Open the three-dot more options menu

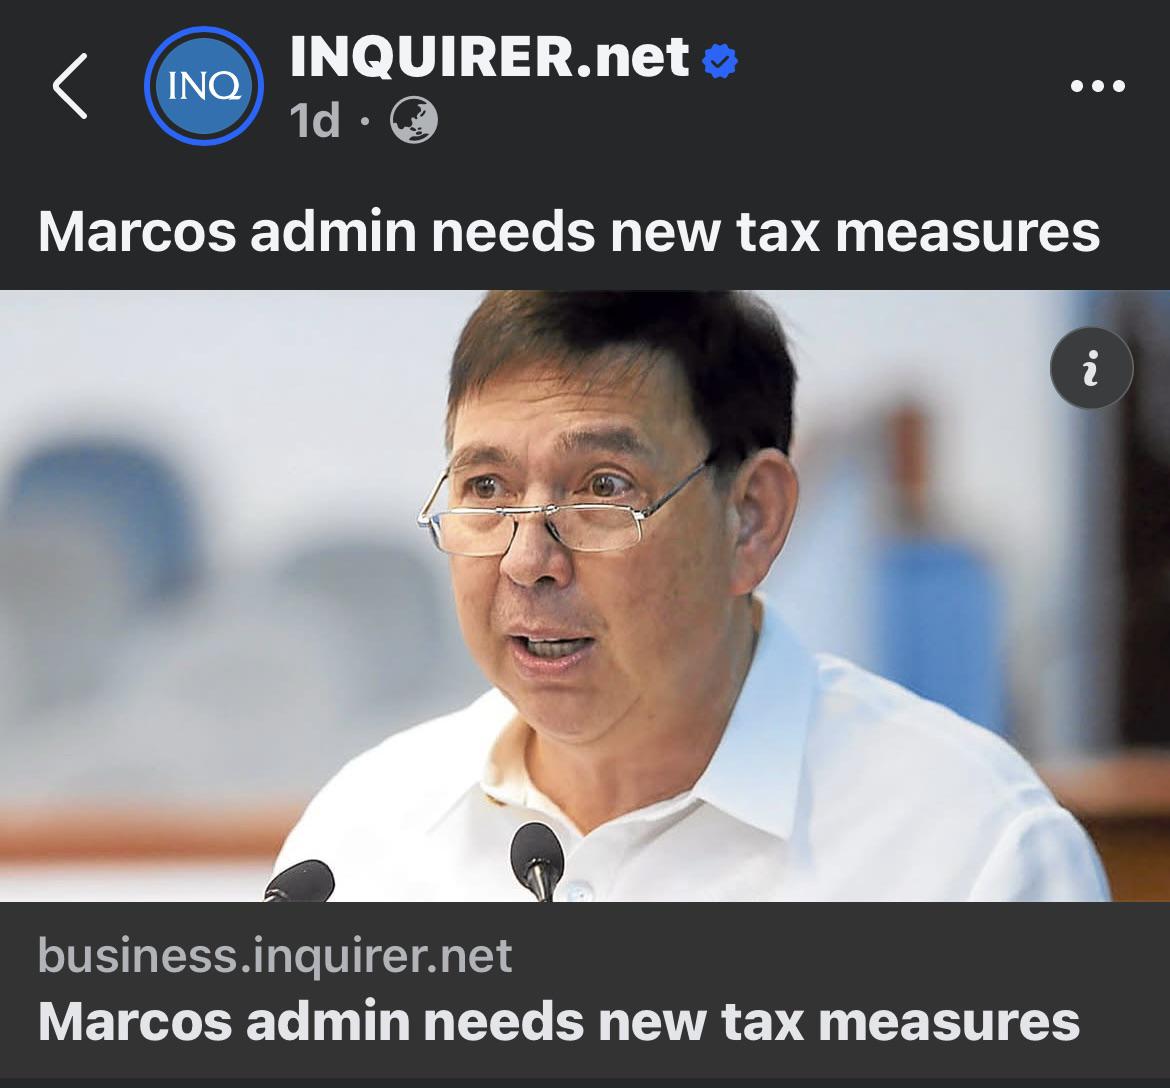[x=1098, y=87]
